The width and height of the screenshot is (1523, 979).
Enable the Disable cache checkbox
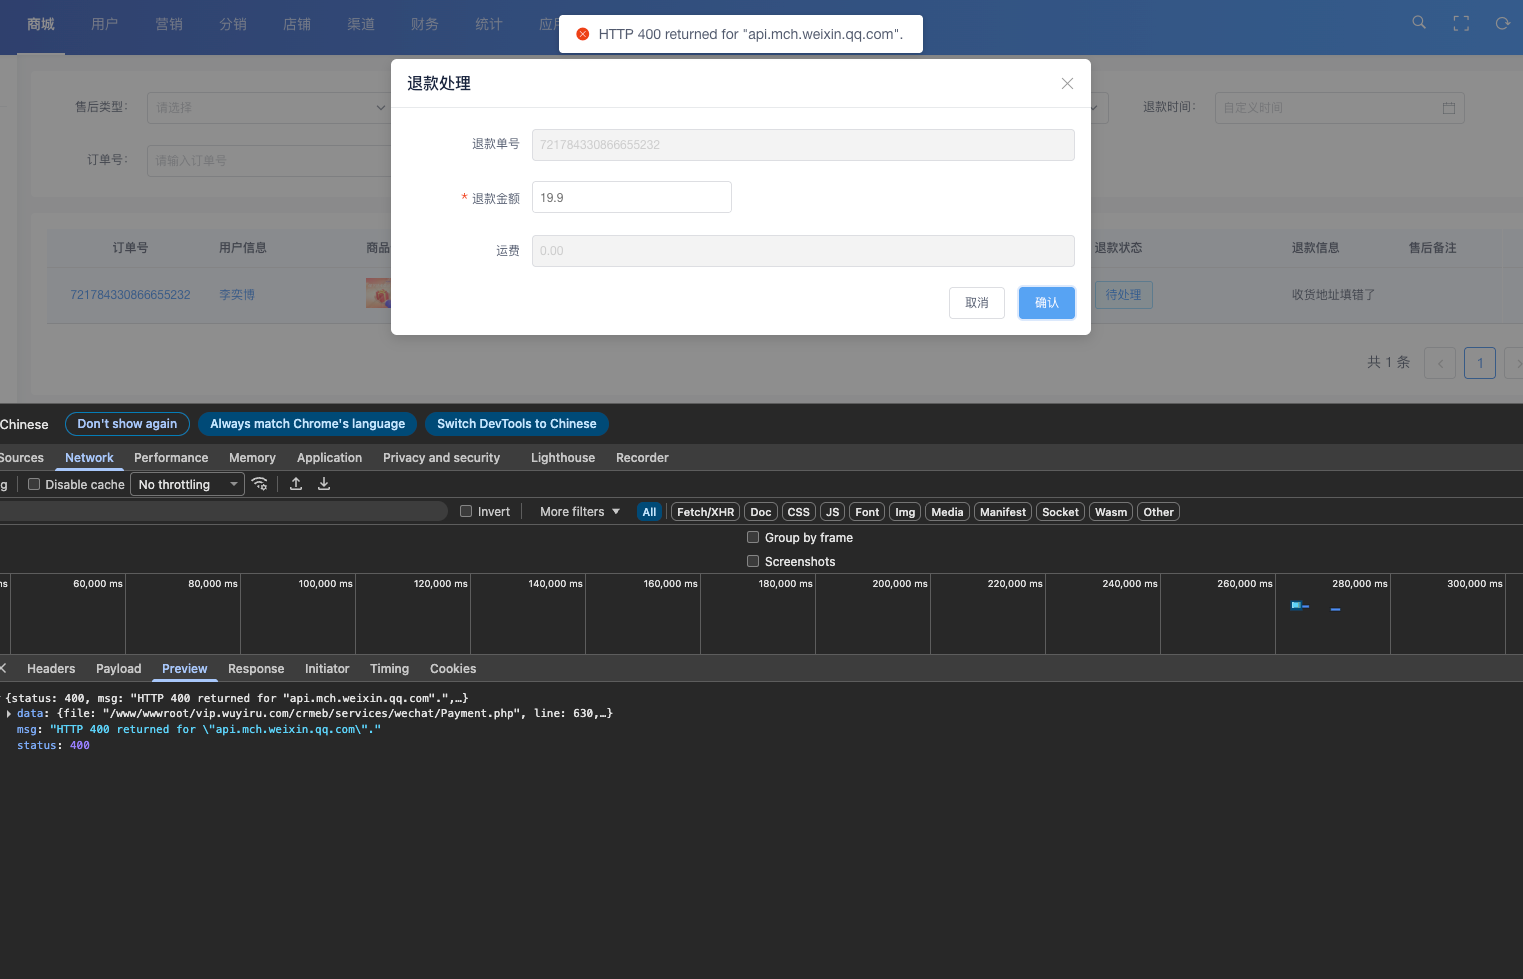(34, 484)
